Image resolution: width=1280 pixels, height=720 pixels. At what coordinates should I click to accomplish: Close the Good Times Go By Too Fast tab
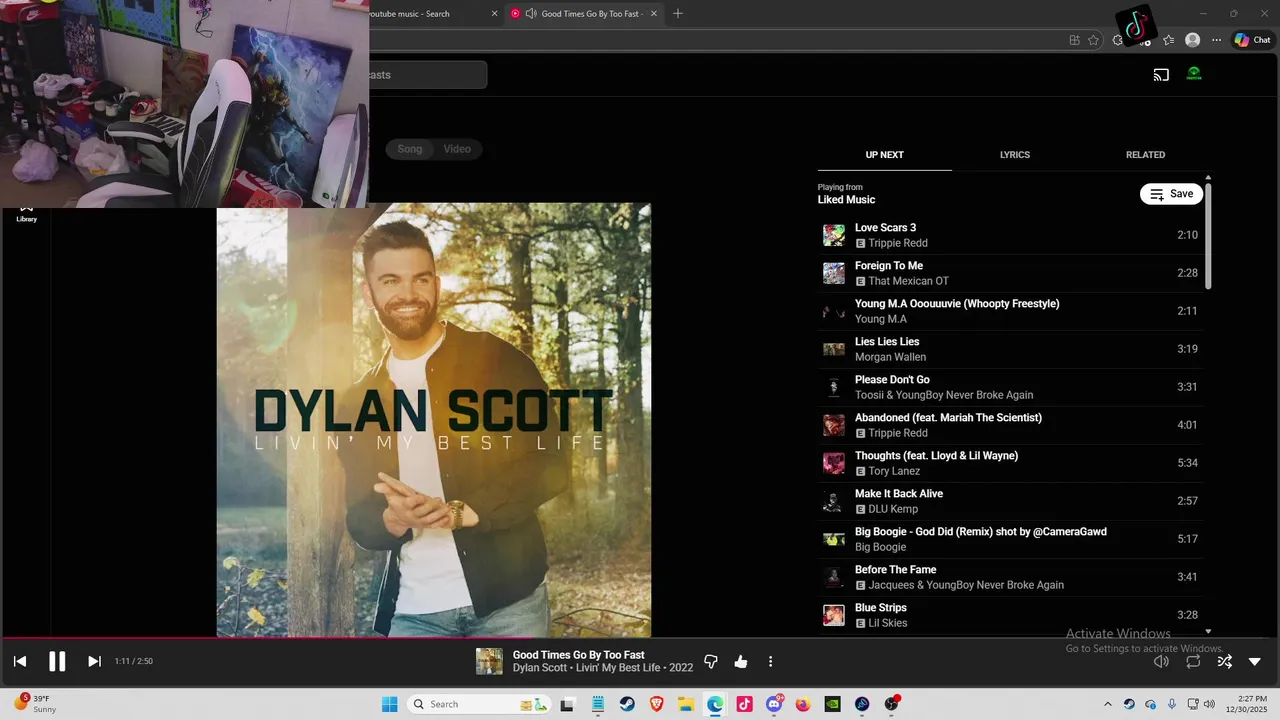tap(655, 14)
